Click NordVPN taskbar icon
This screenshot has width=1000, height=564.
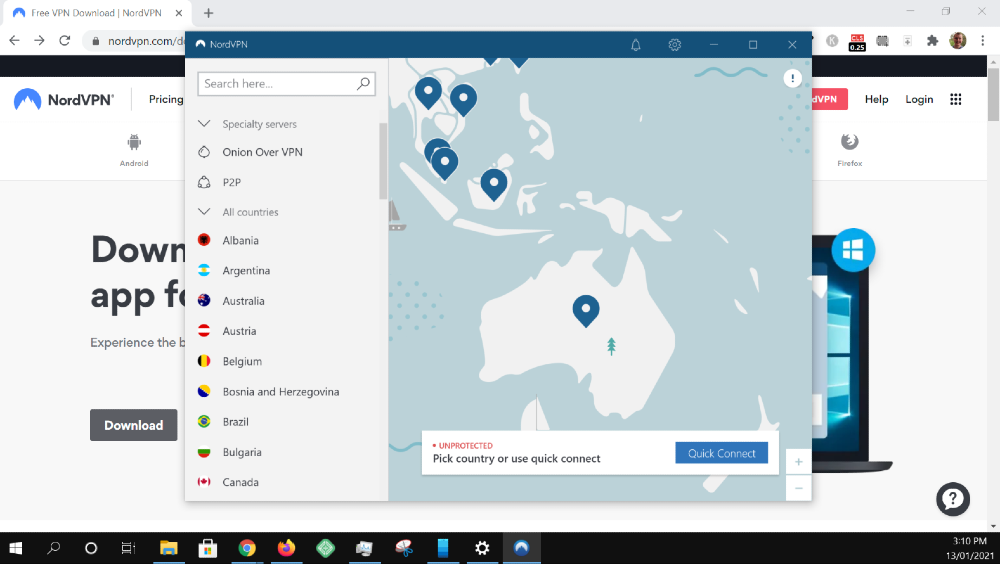point(522,547)
